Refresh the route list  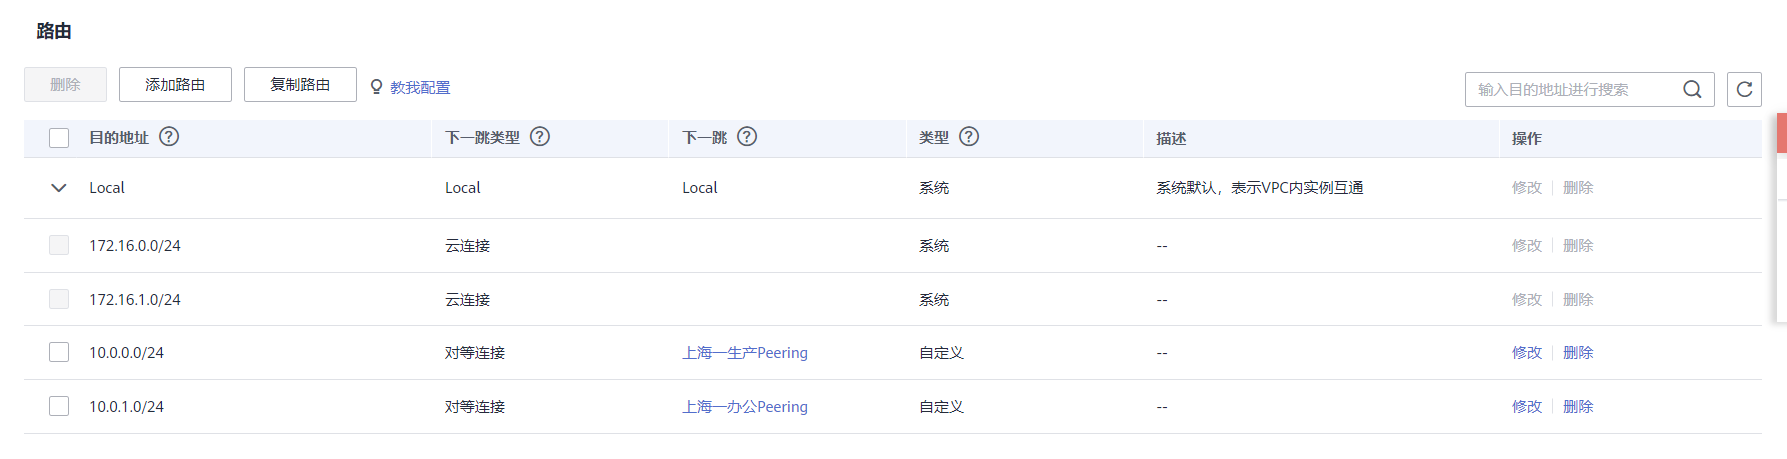click(1744, 89)
